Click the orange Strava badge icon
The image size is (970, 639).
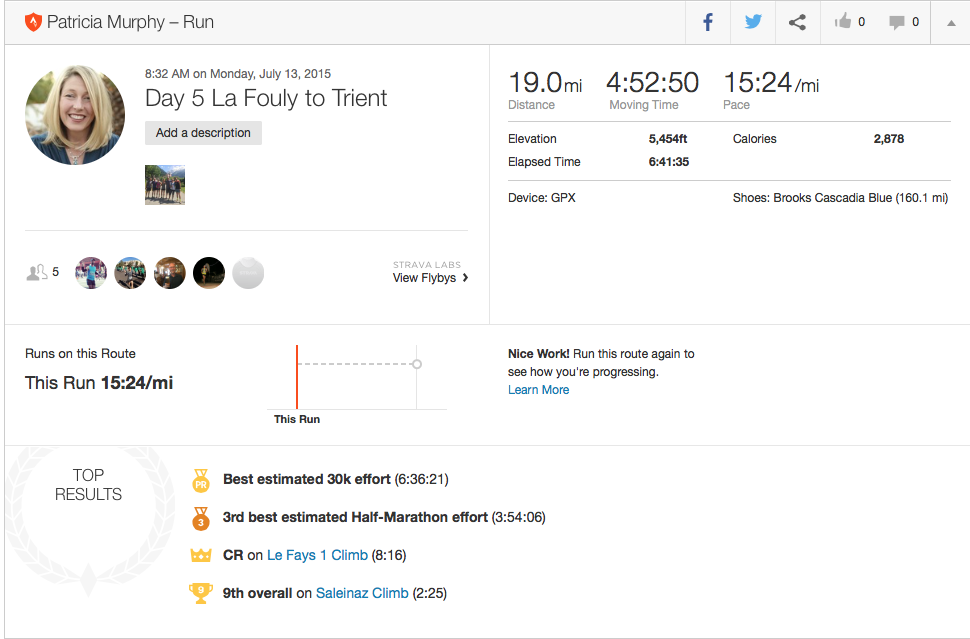[33, 22]
